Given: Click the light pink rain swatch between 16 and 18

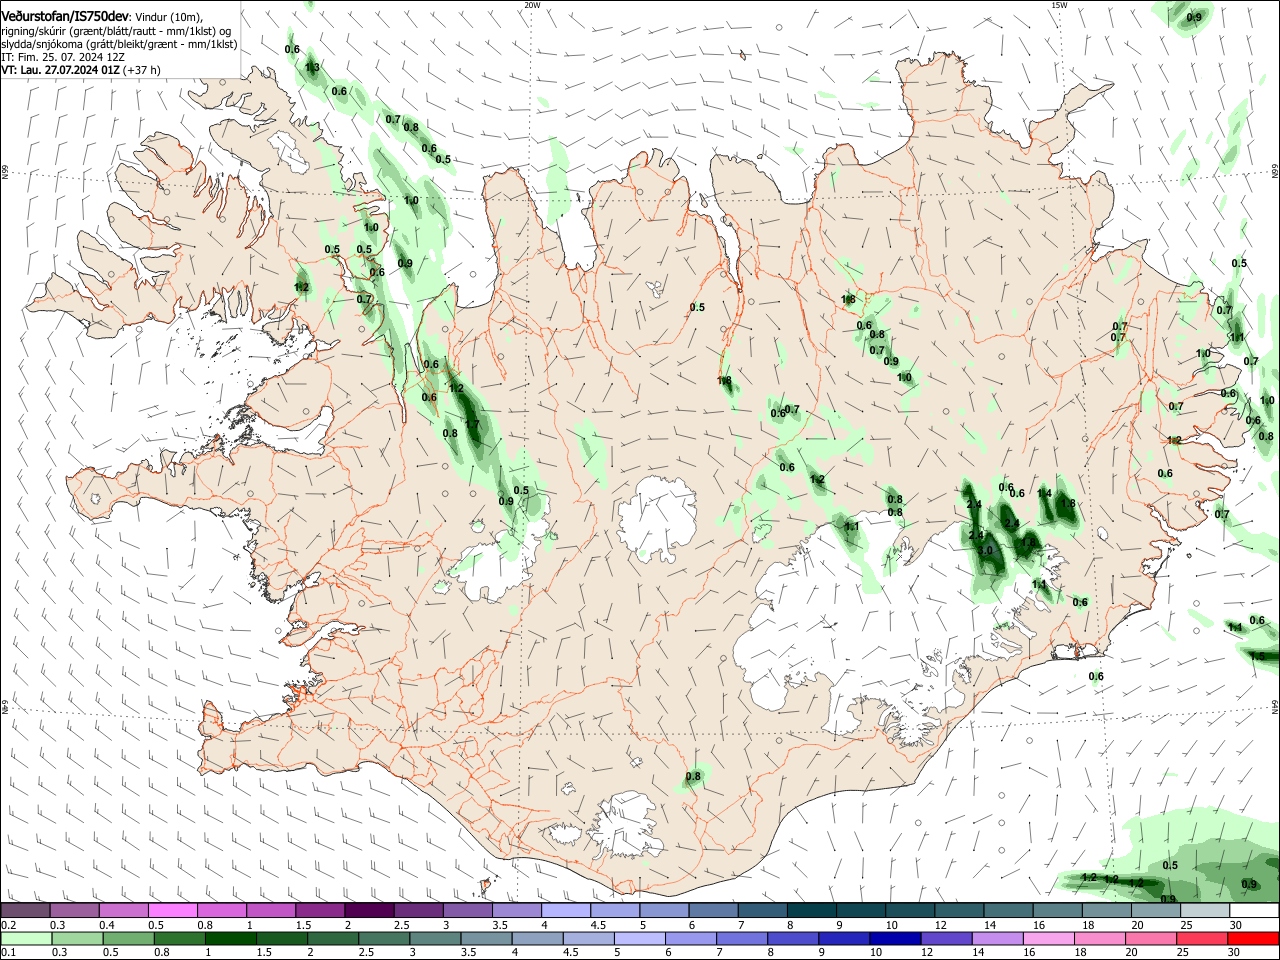Looking at the screenshot, I should pyautogui.click(x=1050, y=938).
